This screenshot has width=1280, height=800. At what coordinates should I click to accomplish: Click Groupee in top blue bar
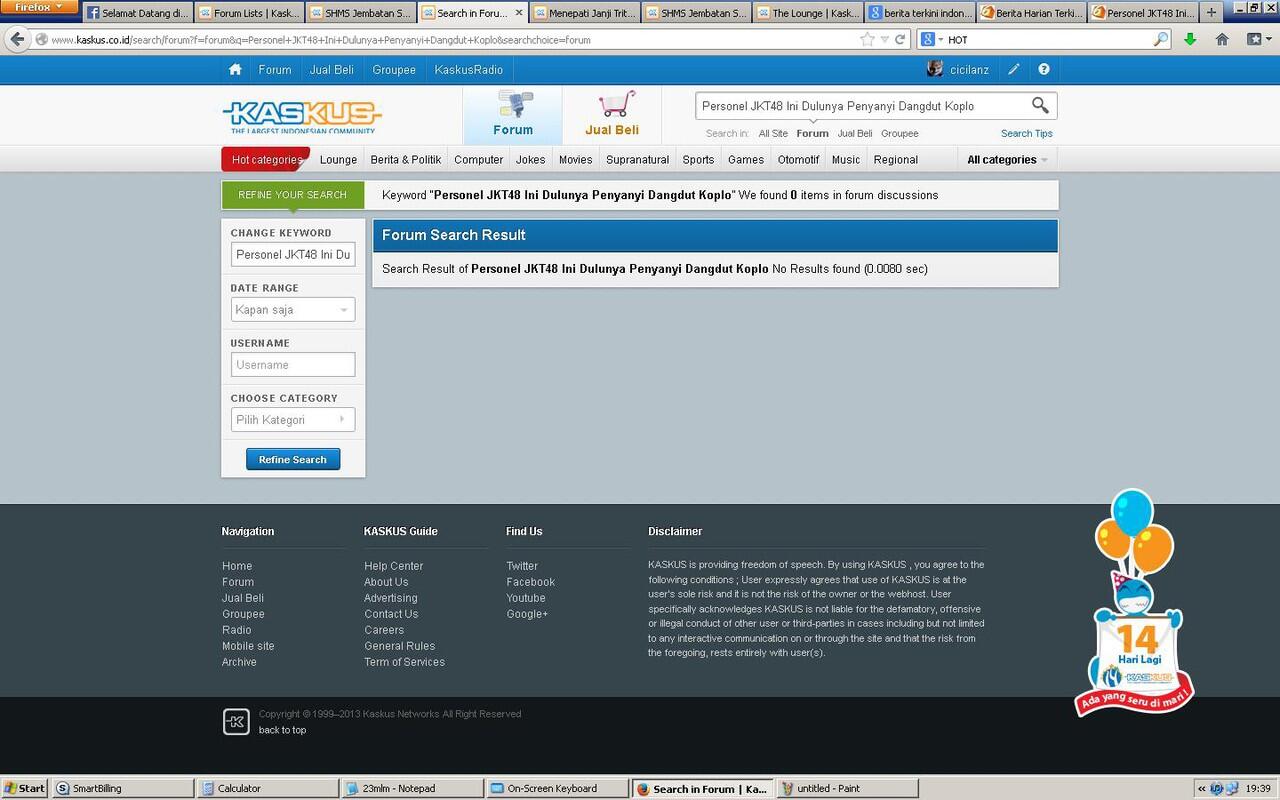(394, 69)
